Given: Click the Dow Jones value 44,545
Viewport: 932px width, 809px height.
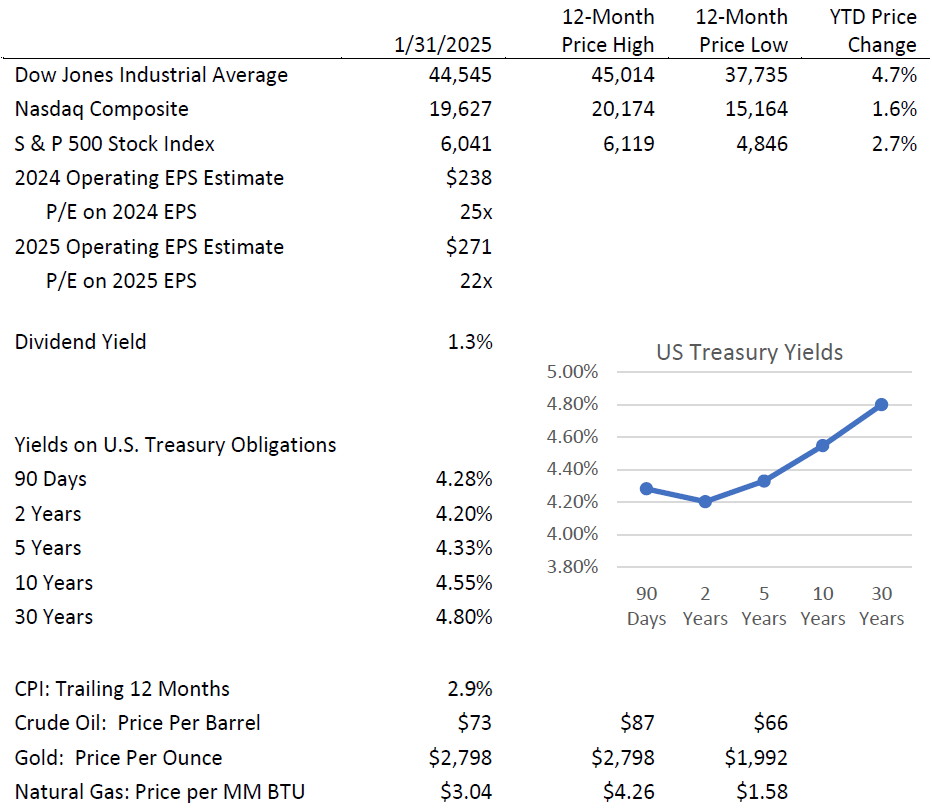Looking at the screenshot, I should (460, 75).
